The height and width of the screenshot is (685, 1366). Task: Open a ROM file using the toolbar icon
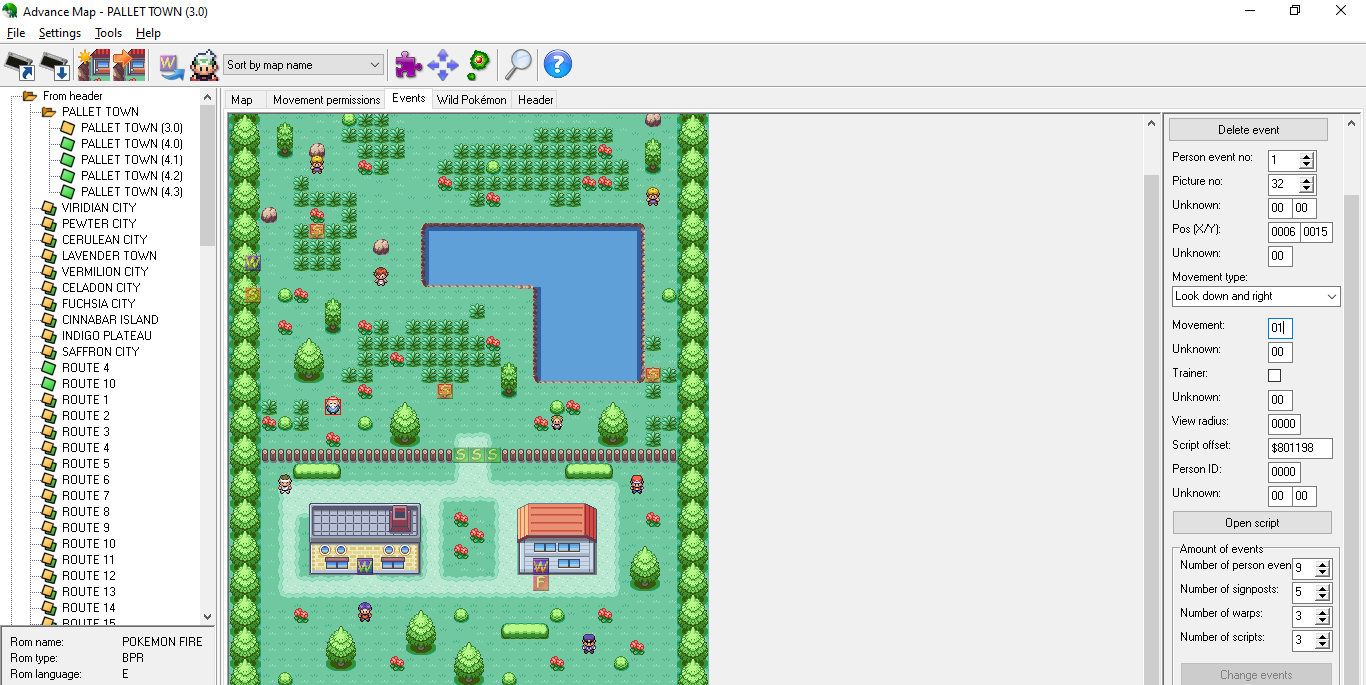coord(20,64)
